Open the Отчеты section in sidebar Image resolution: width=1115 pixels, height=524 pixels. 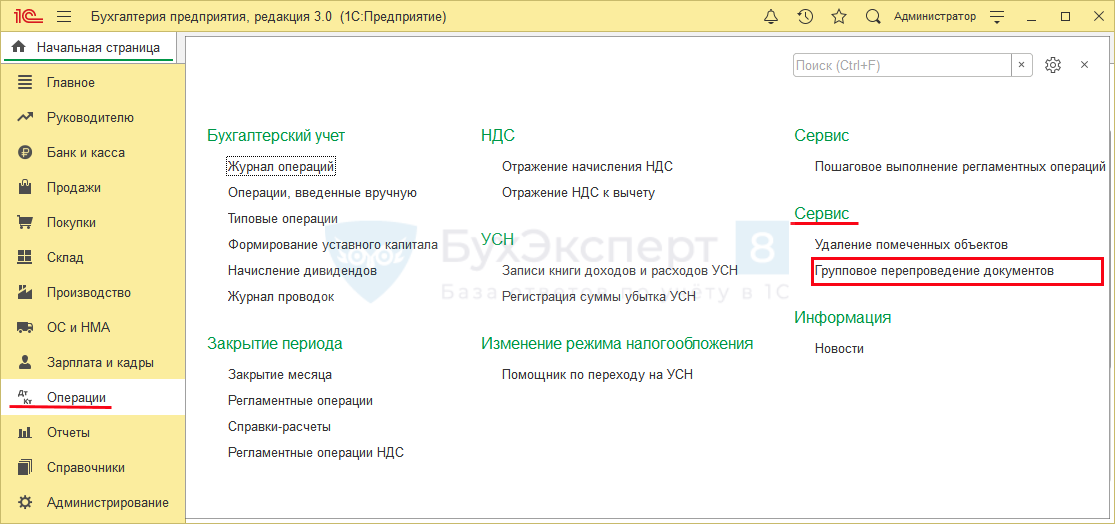[68, 433]
